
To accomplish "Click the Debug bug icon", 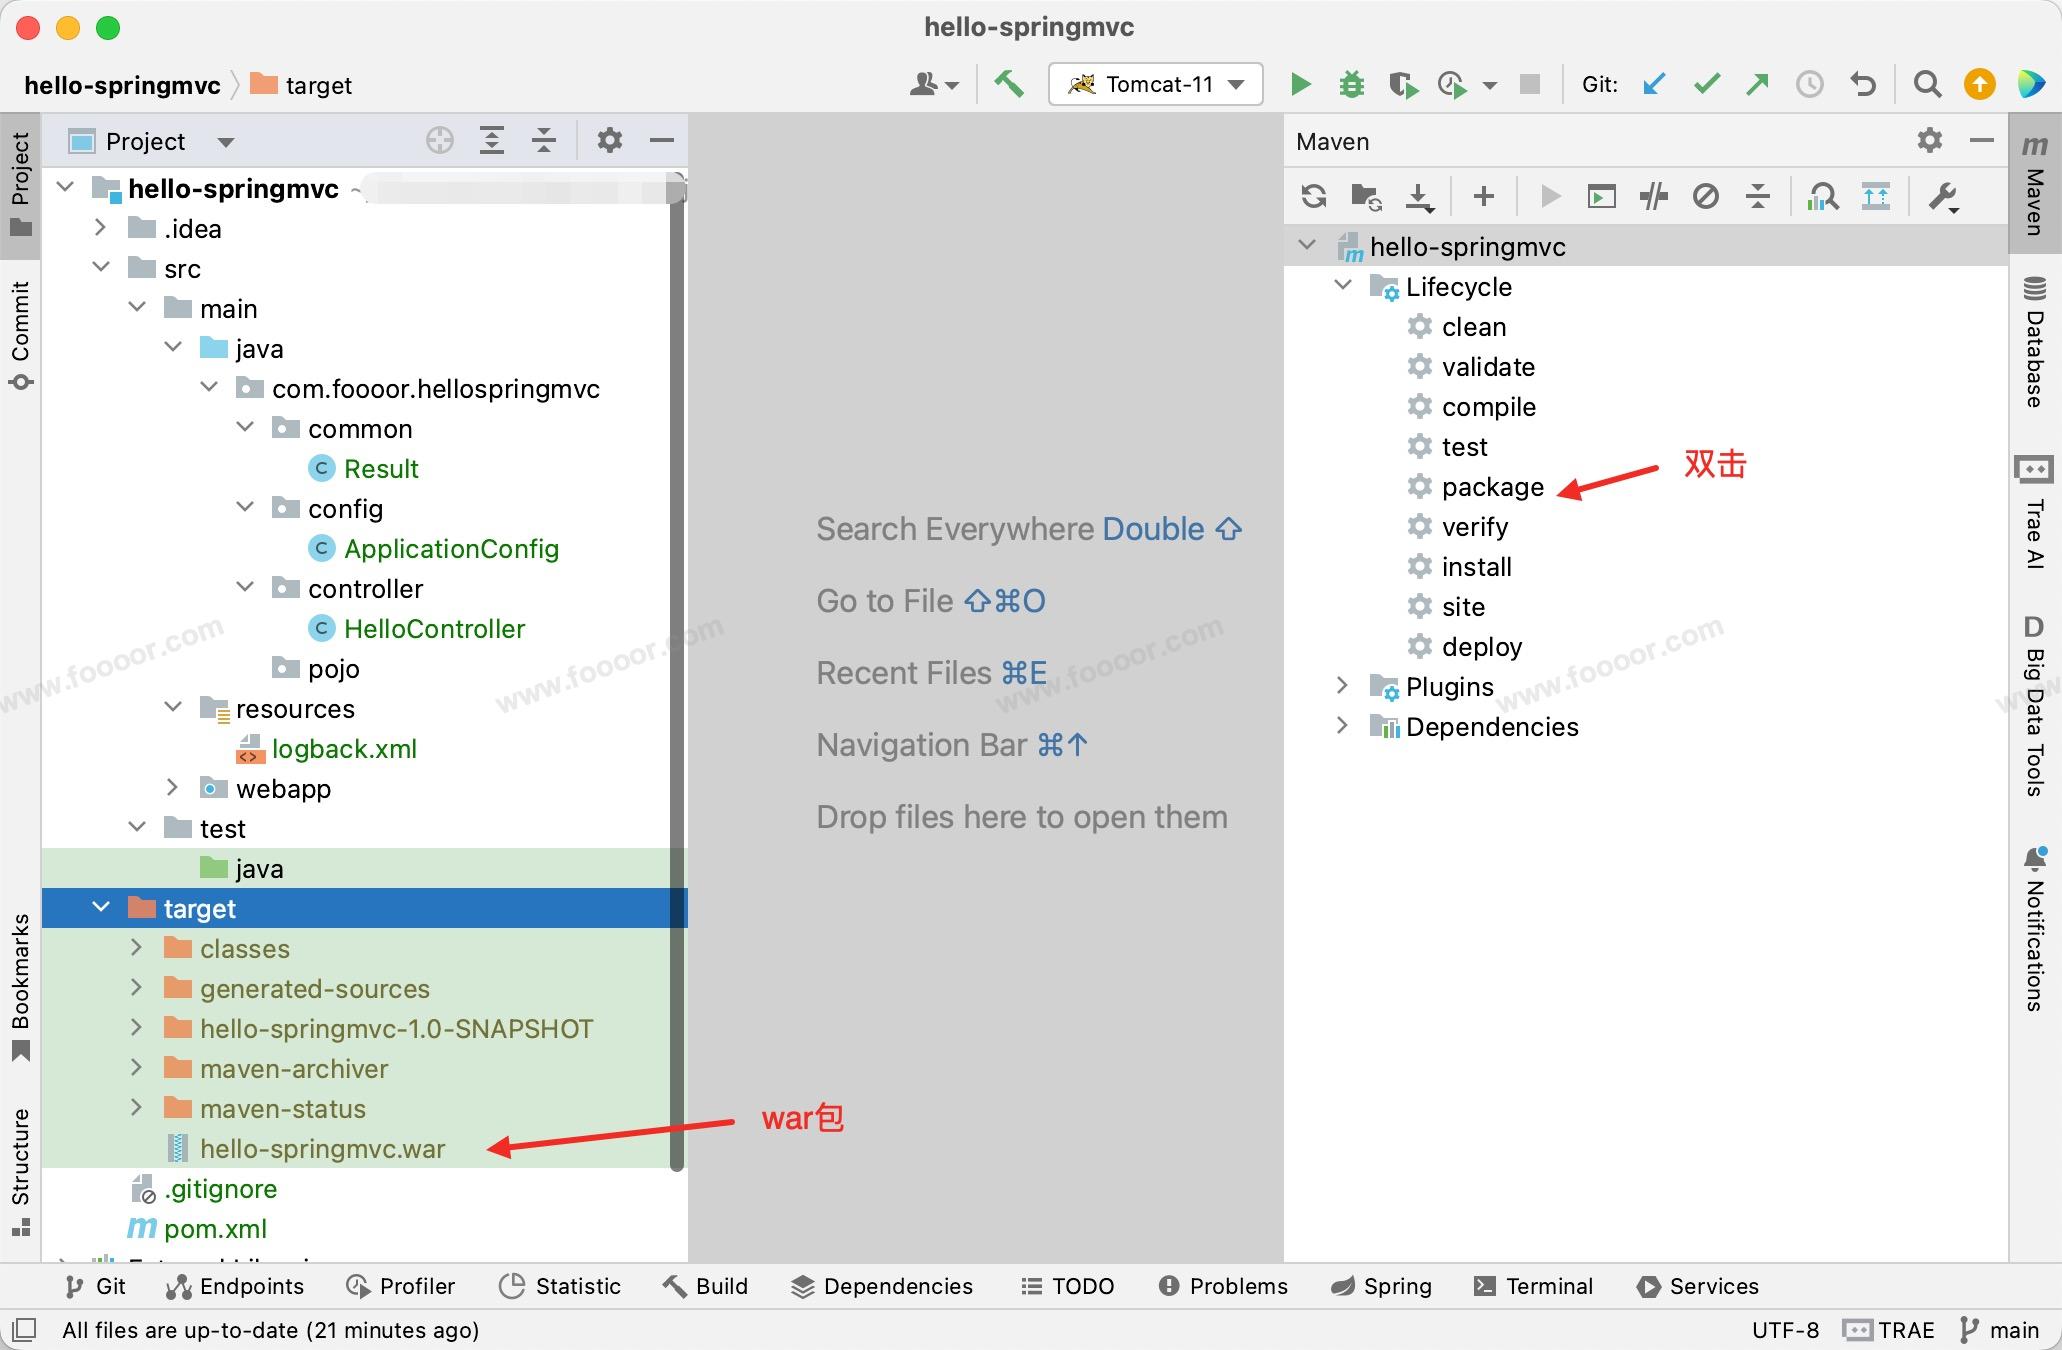I will pos(1351,84).
